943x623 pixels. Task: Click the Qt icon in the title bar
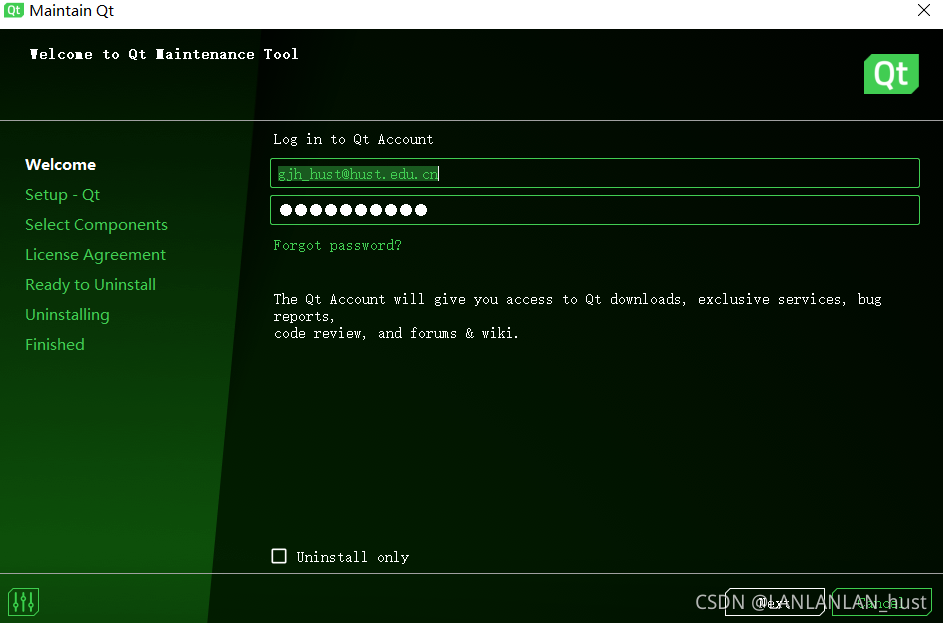tap(13, 10)
